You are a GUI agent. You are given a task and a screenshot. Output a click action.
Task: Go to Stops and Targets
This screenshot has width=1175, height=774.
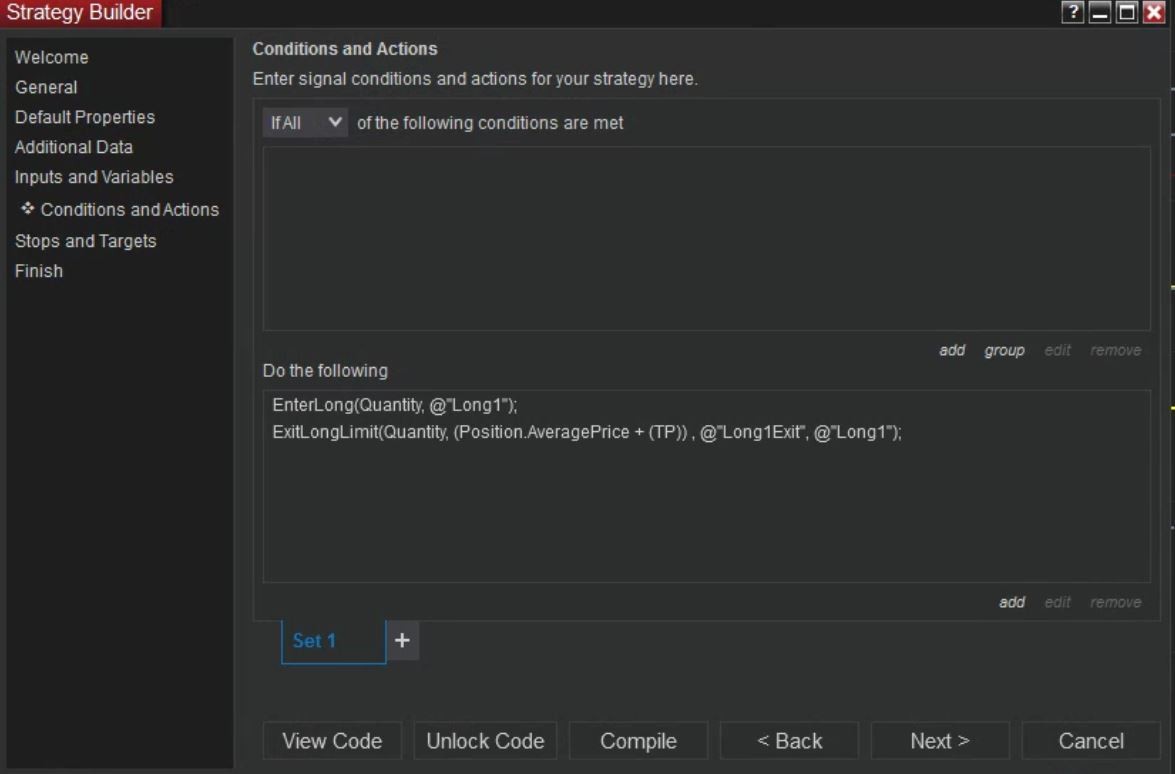click(85, 241)
